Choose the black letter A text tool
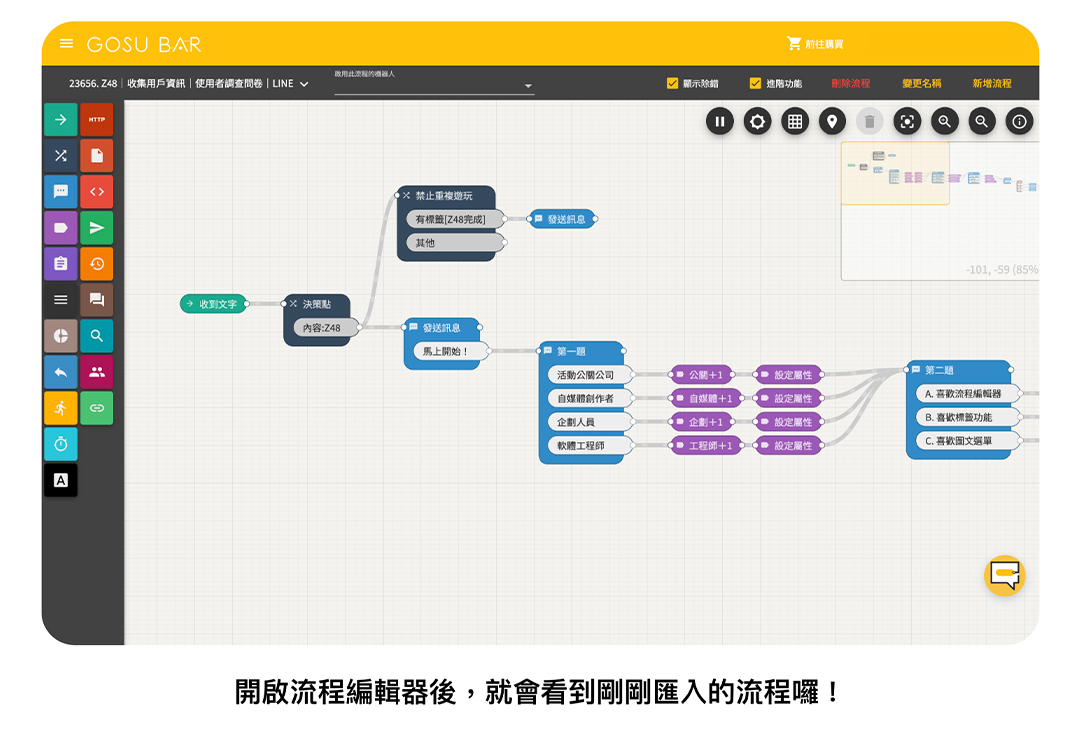1080x733 pixels. (x=61, y=480)
